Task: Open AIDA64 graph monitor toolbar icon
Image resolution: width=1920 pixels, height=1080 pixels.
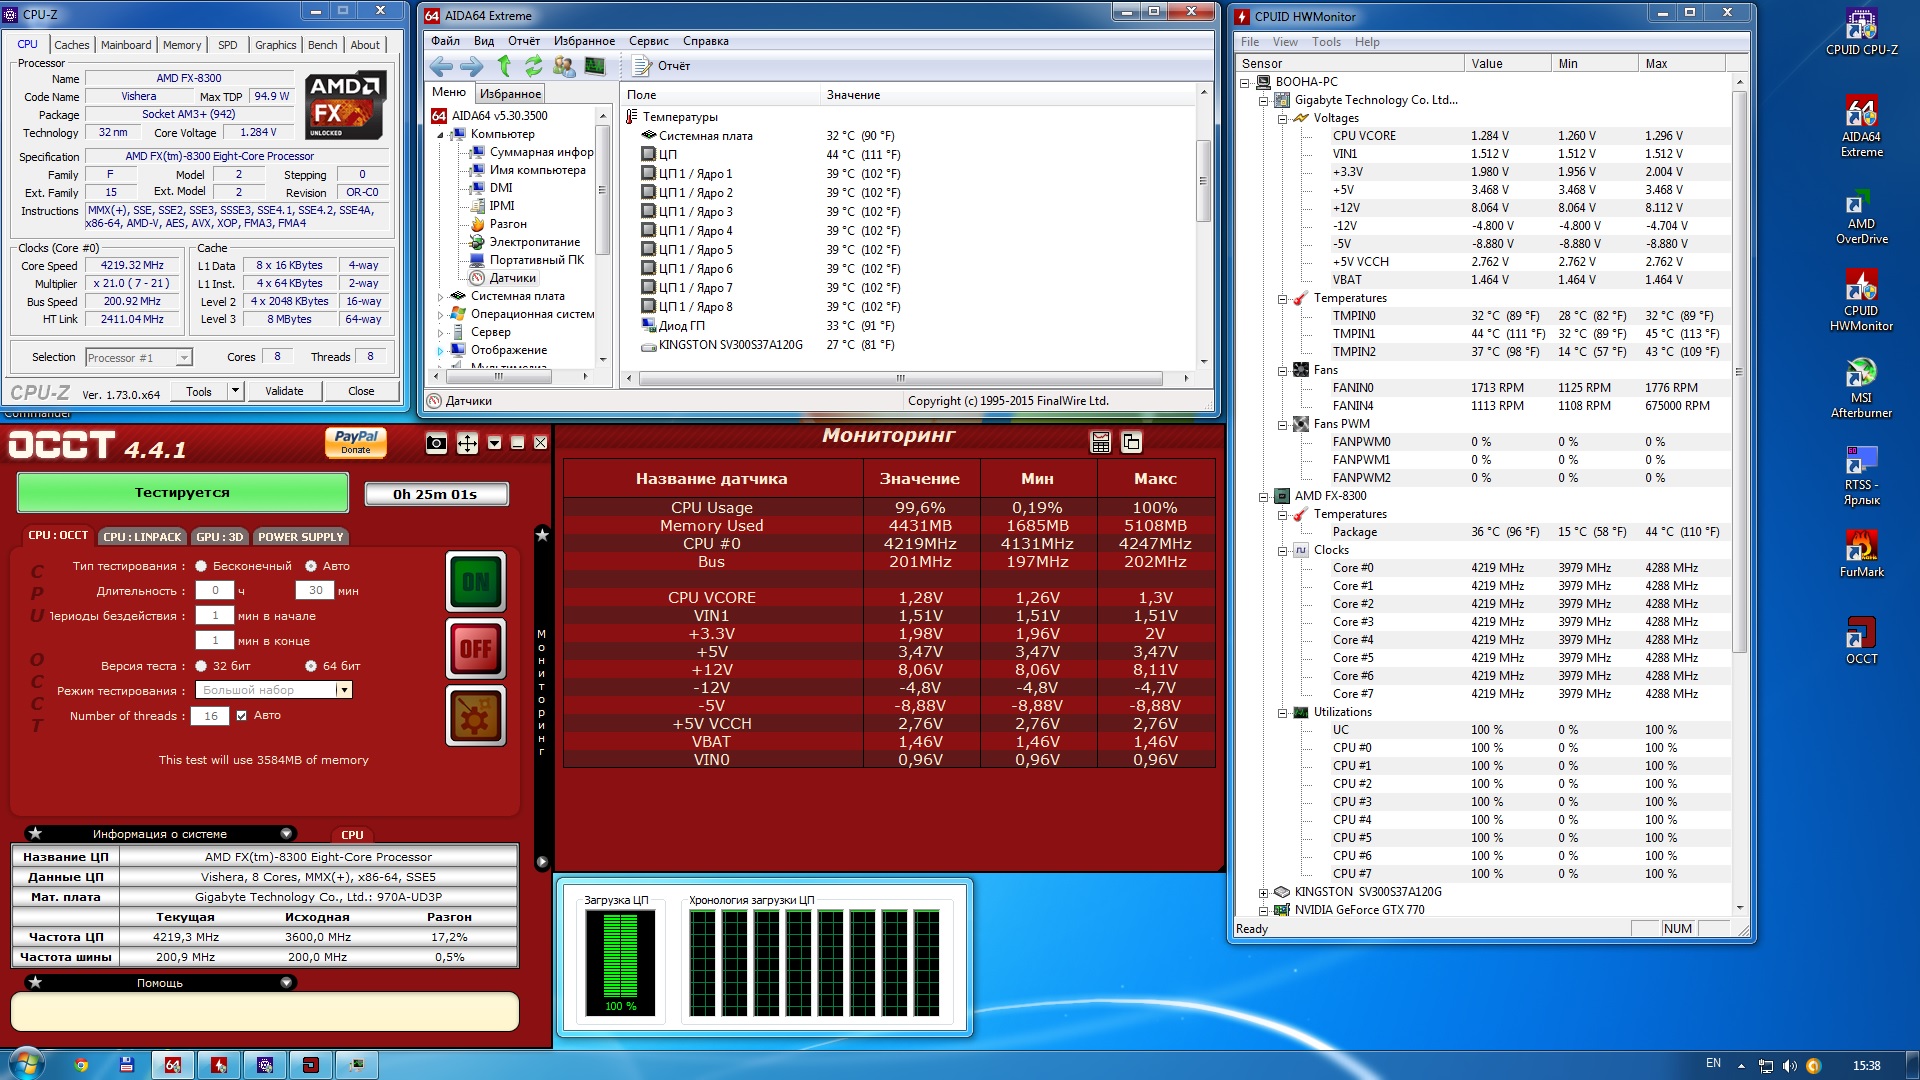Action: (x=595, y=66)
